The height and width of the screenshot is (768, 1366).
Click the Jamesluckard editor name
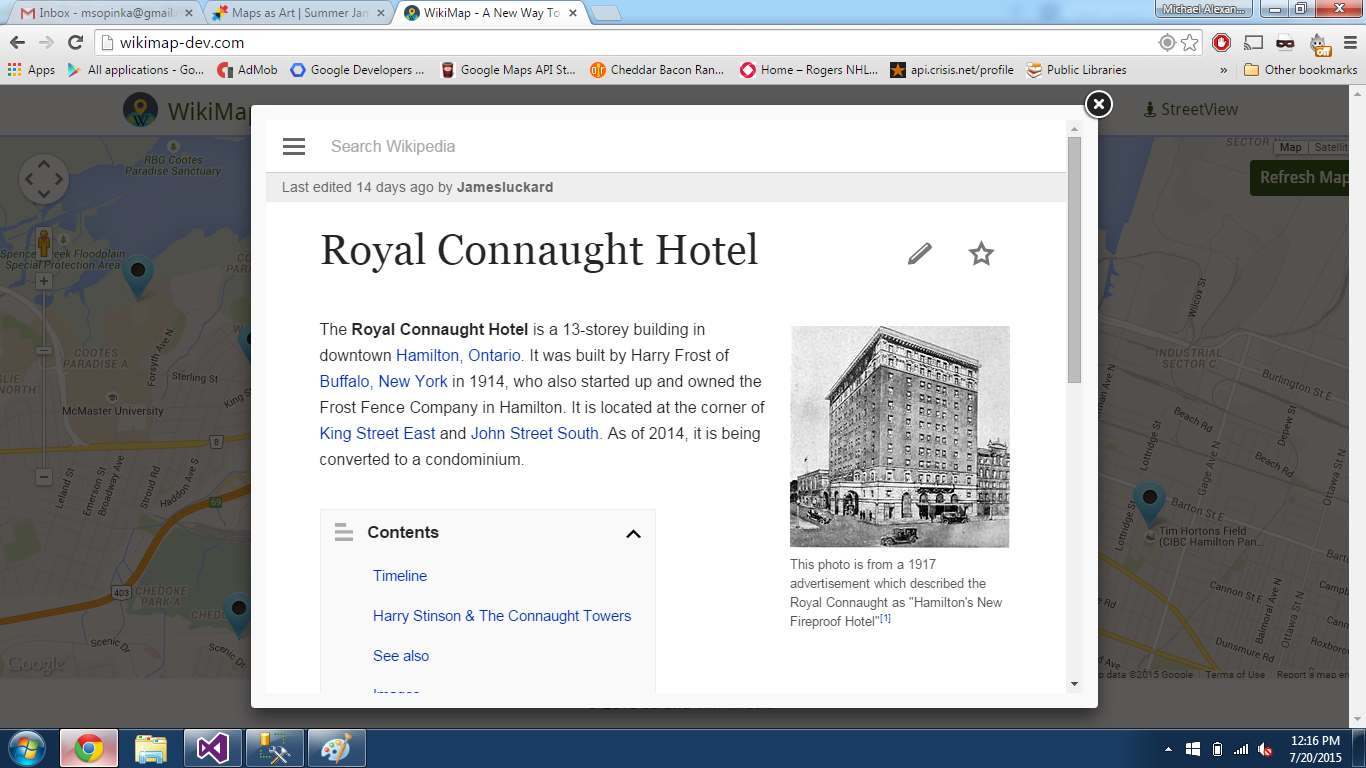point(505,187)
